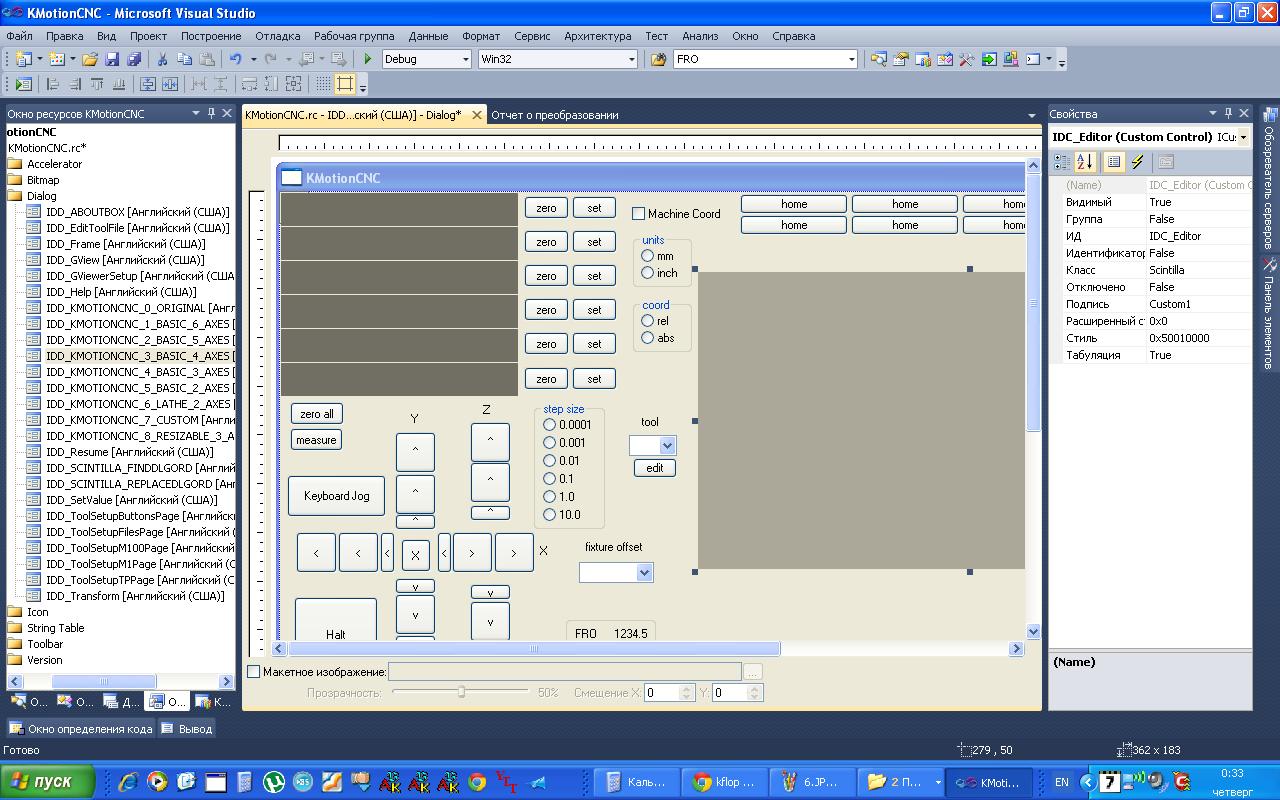Viewport: 1280px width, 800px height.
Task: Click the Test Dialog icon in dialog toolbar
Action: pyautogui.click(x=24, y=84)
